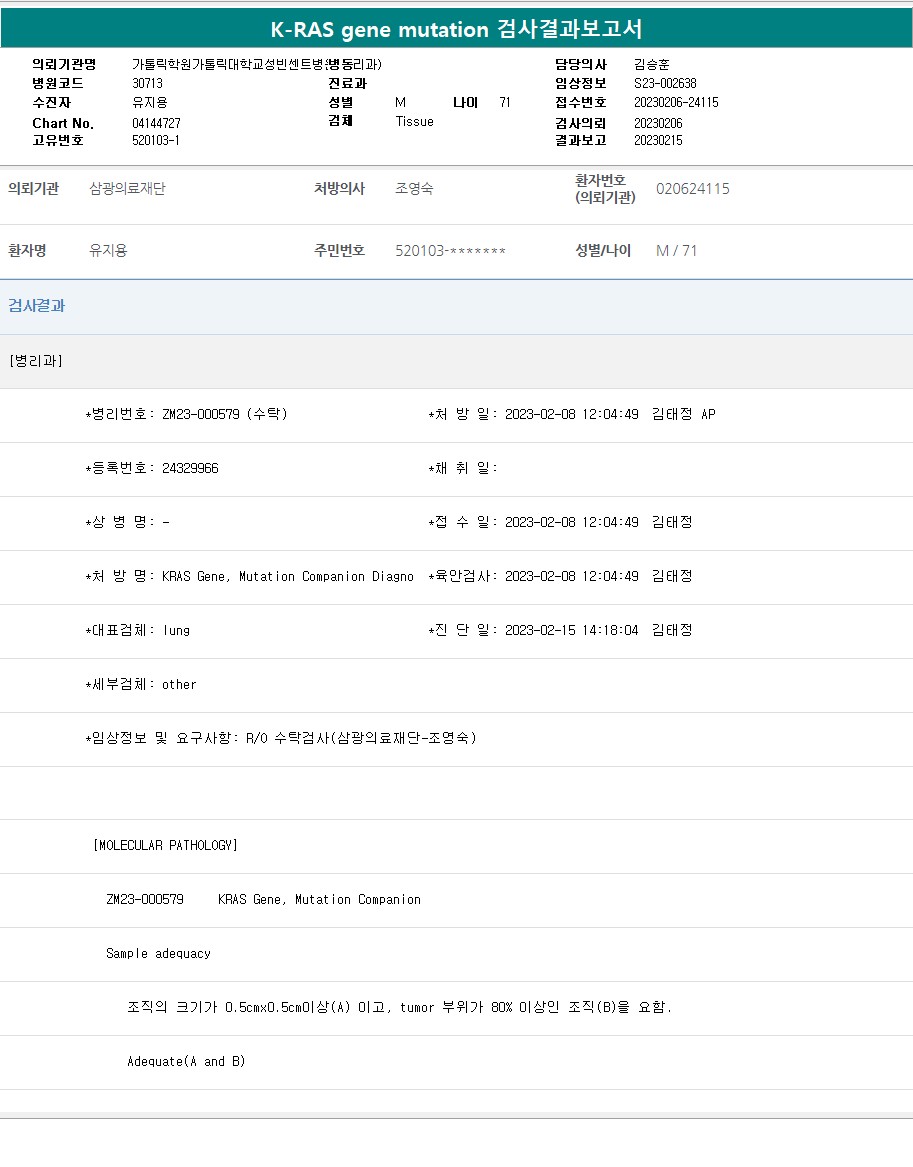The width and height of the screenshot is (913, 1167).
Task: Select the hospital code value 30713
Action: 147,84
